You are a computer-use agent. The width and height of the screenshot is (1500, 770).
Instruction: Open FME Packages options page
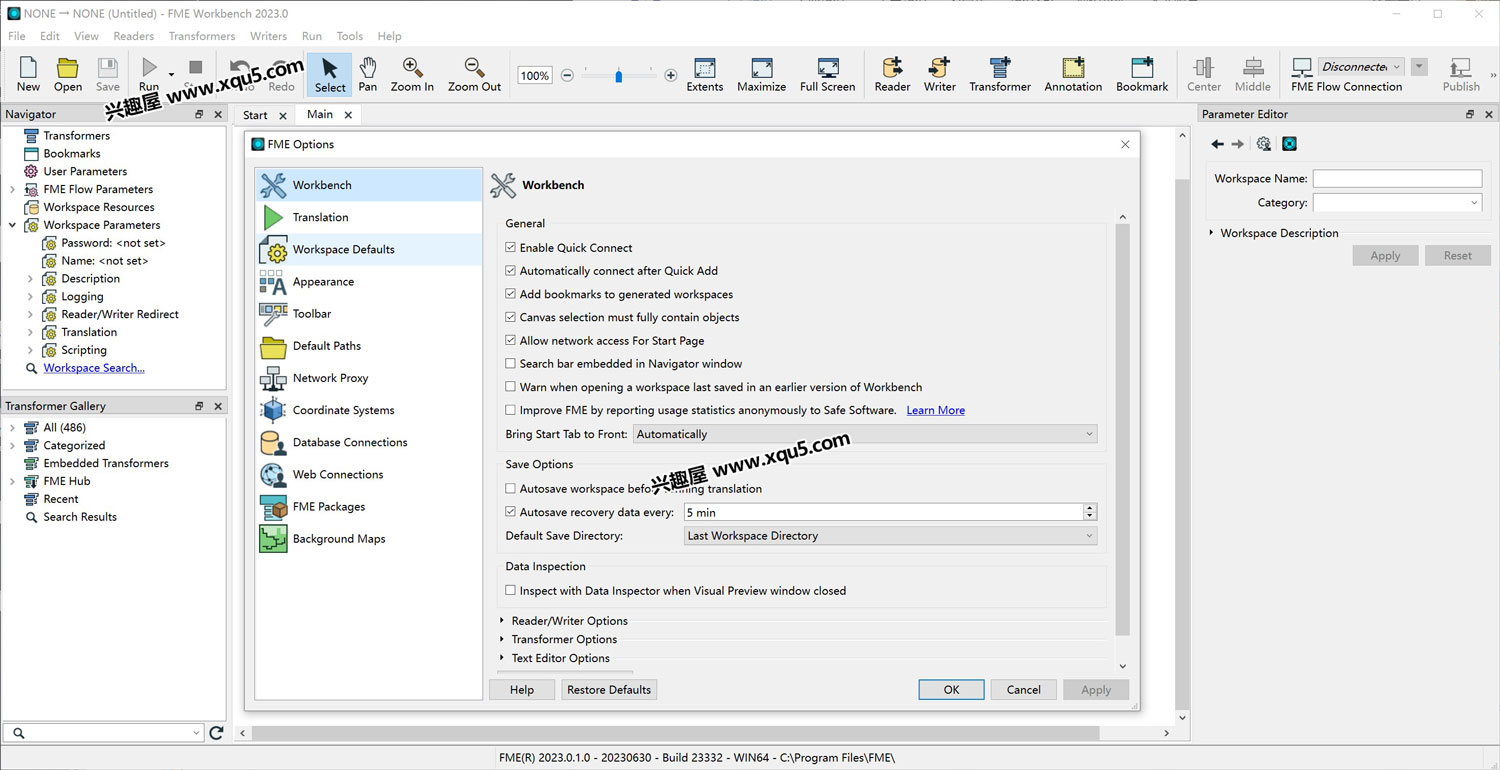pos(369,506)
